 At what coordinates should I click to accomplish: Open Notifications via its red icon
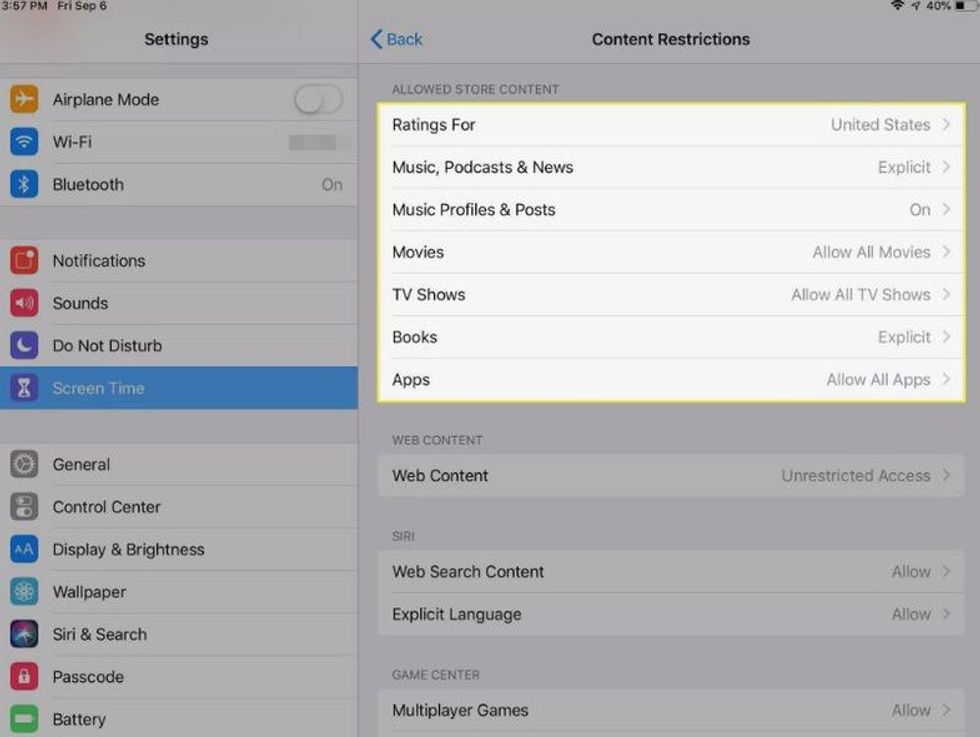tap(24, 261)
